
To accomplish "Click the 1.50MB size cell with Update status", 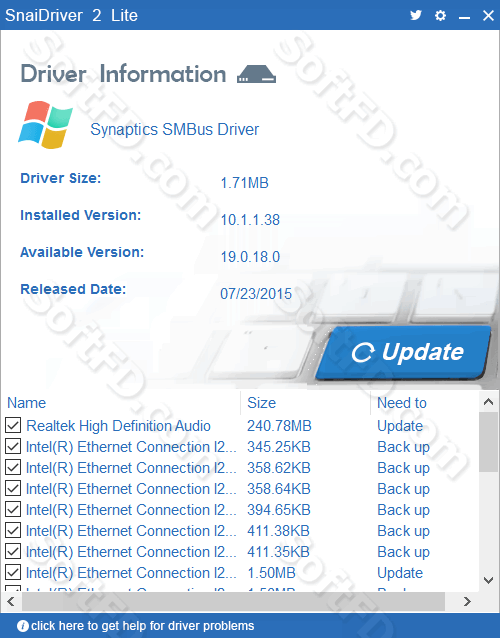I will pos(271,573).
